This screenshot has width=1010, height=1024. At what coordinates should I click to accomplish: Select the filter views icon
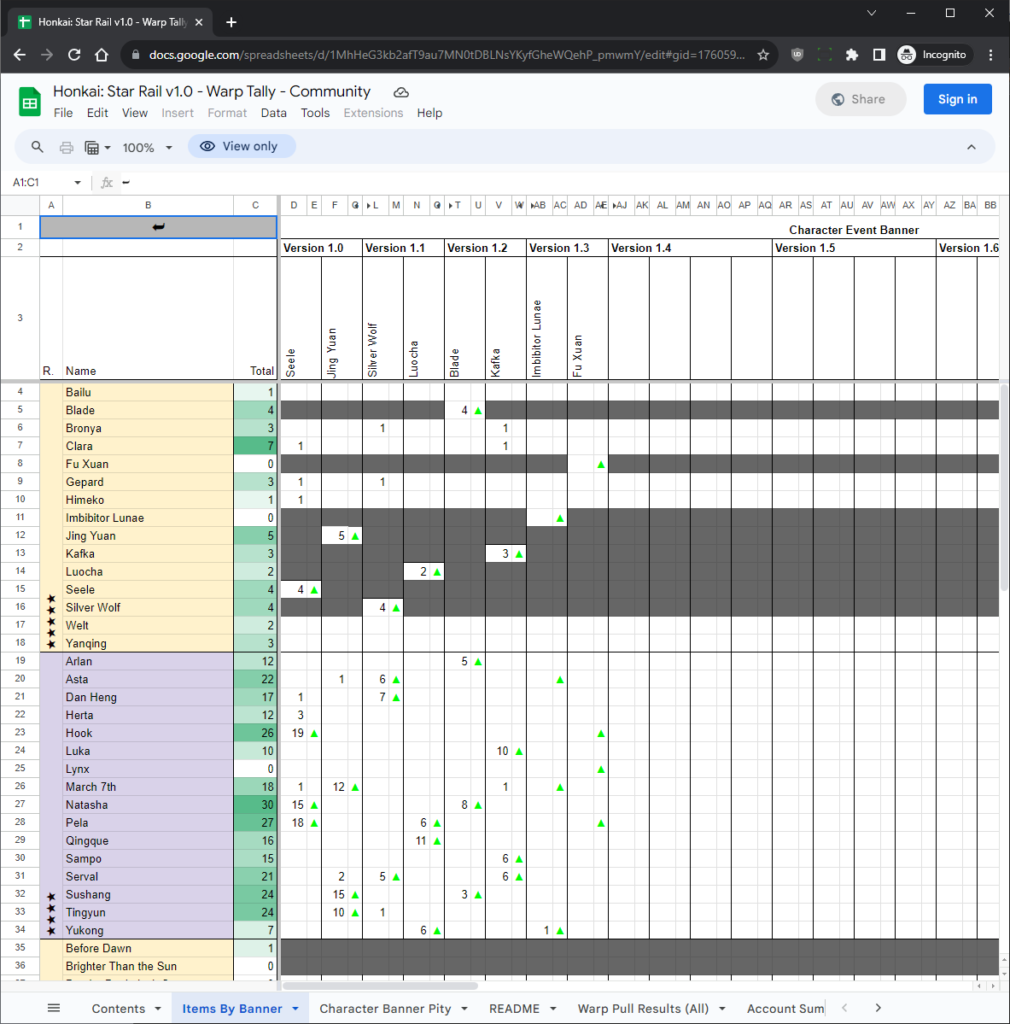pos(94,146)
